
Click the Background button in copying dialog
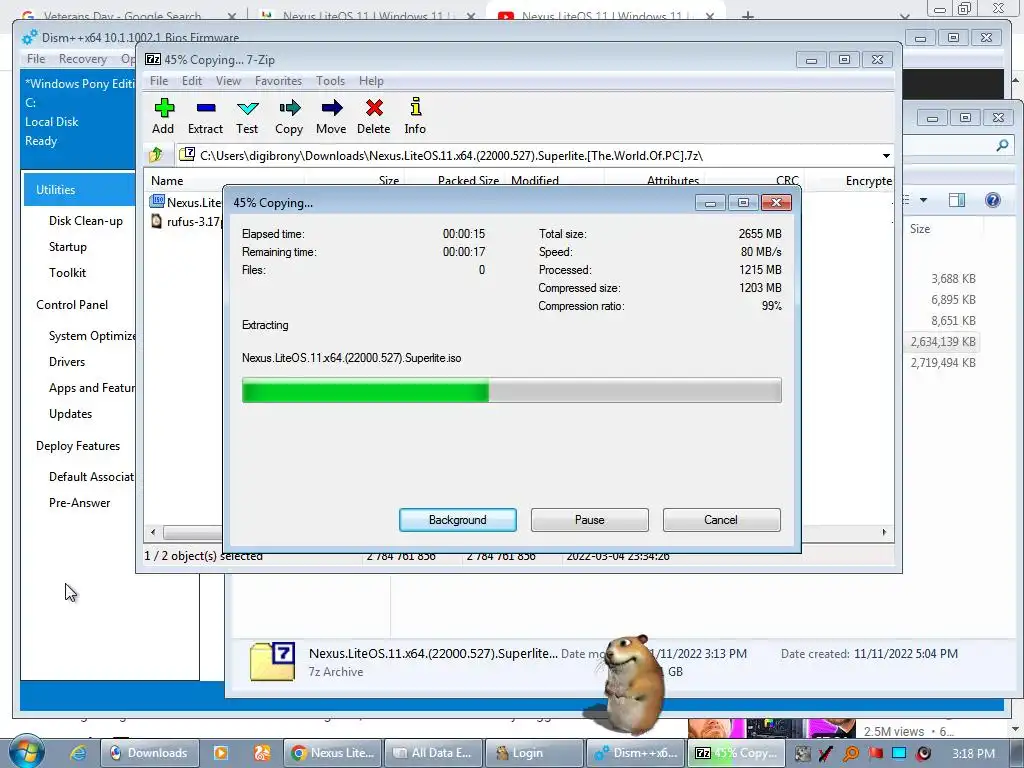click(458, 520)
